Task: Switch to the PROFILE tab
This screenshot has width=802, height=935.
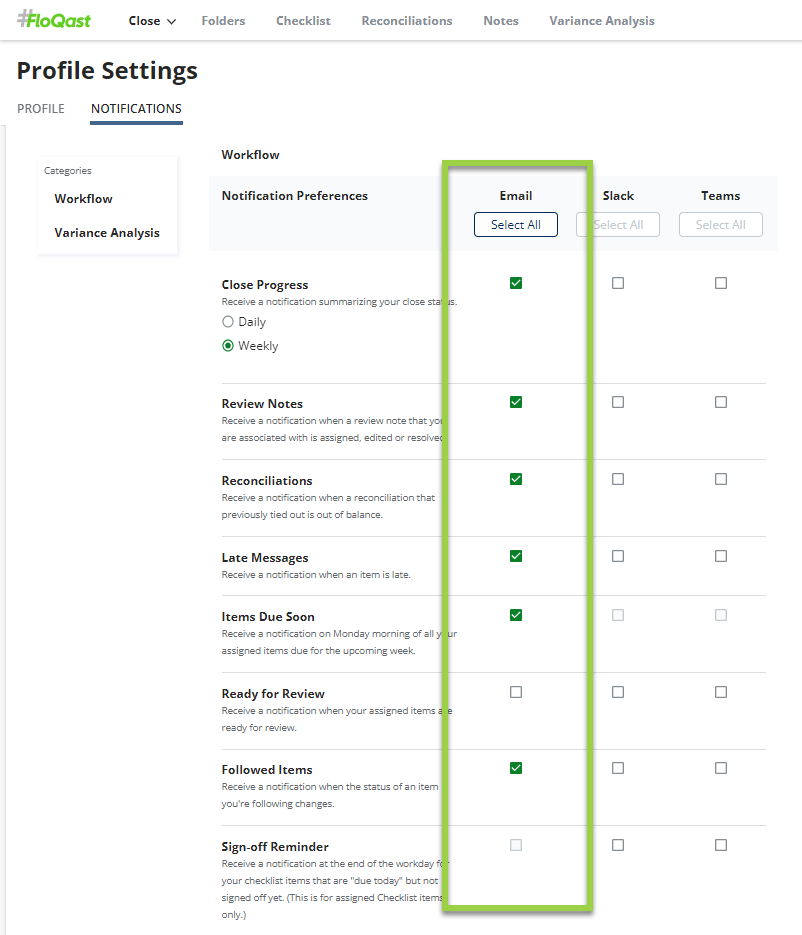Action: coord(41,109)
